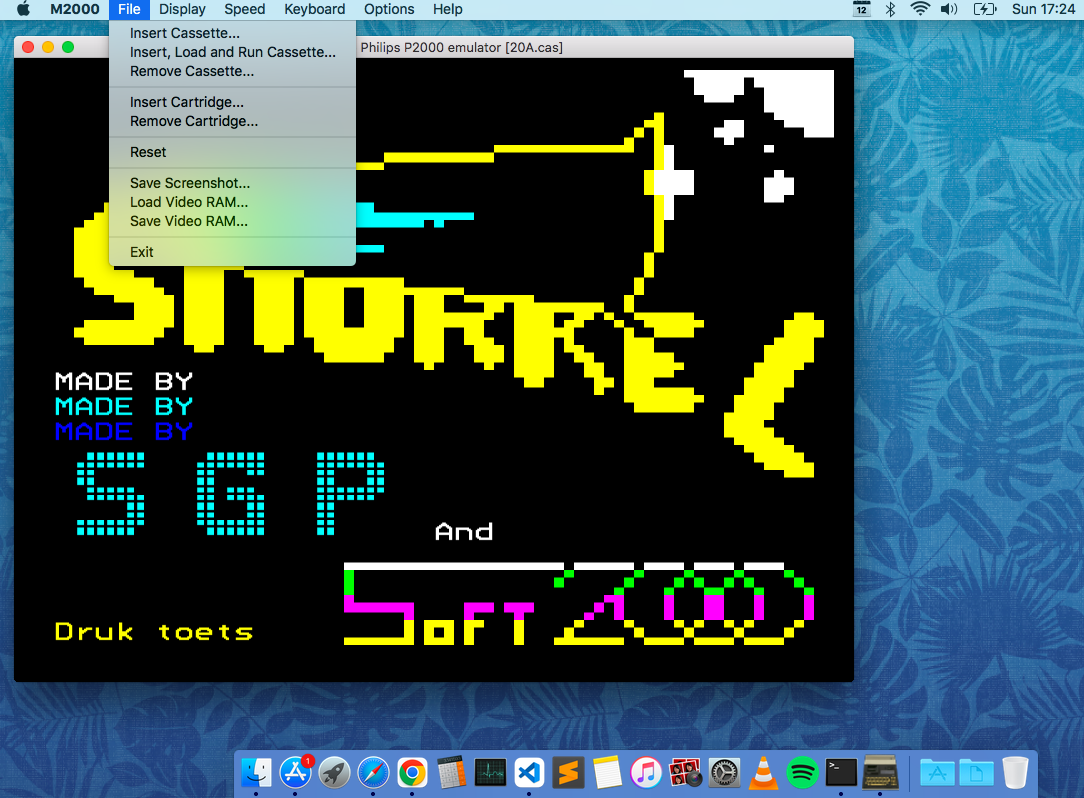Viewport: 1084px width, 798px height.
Task: Open Safari from the dock
Action: click(x=373, y=772)
